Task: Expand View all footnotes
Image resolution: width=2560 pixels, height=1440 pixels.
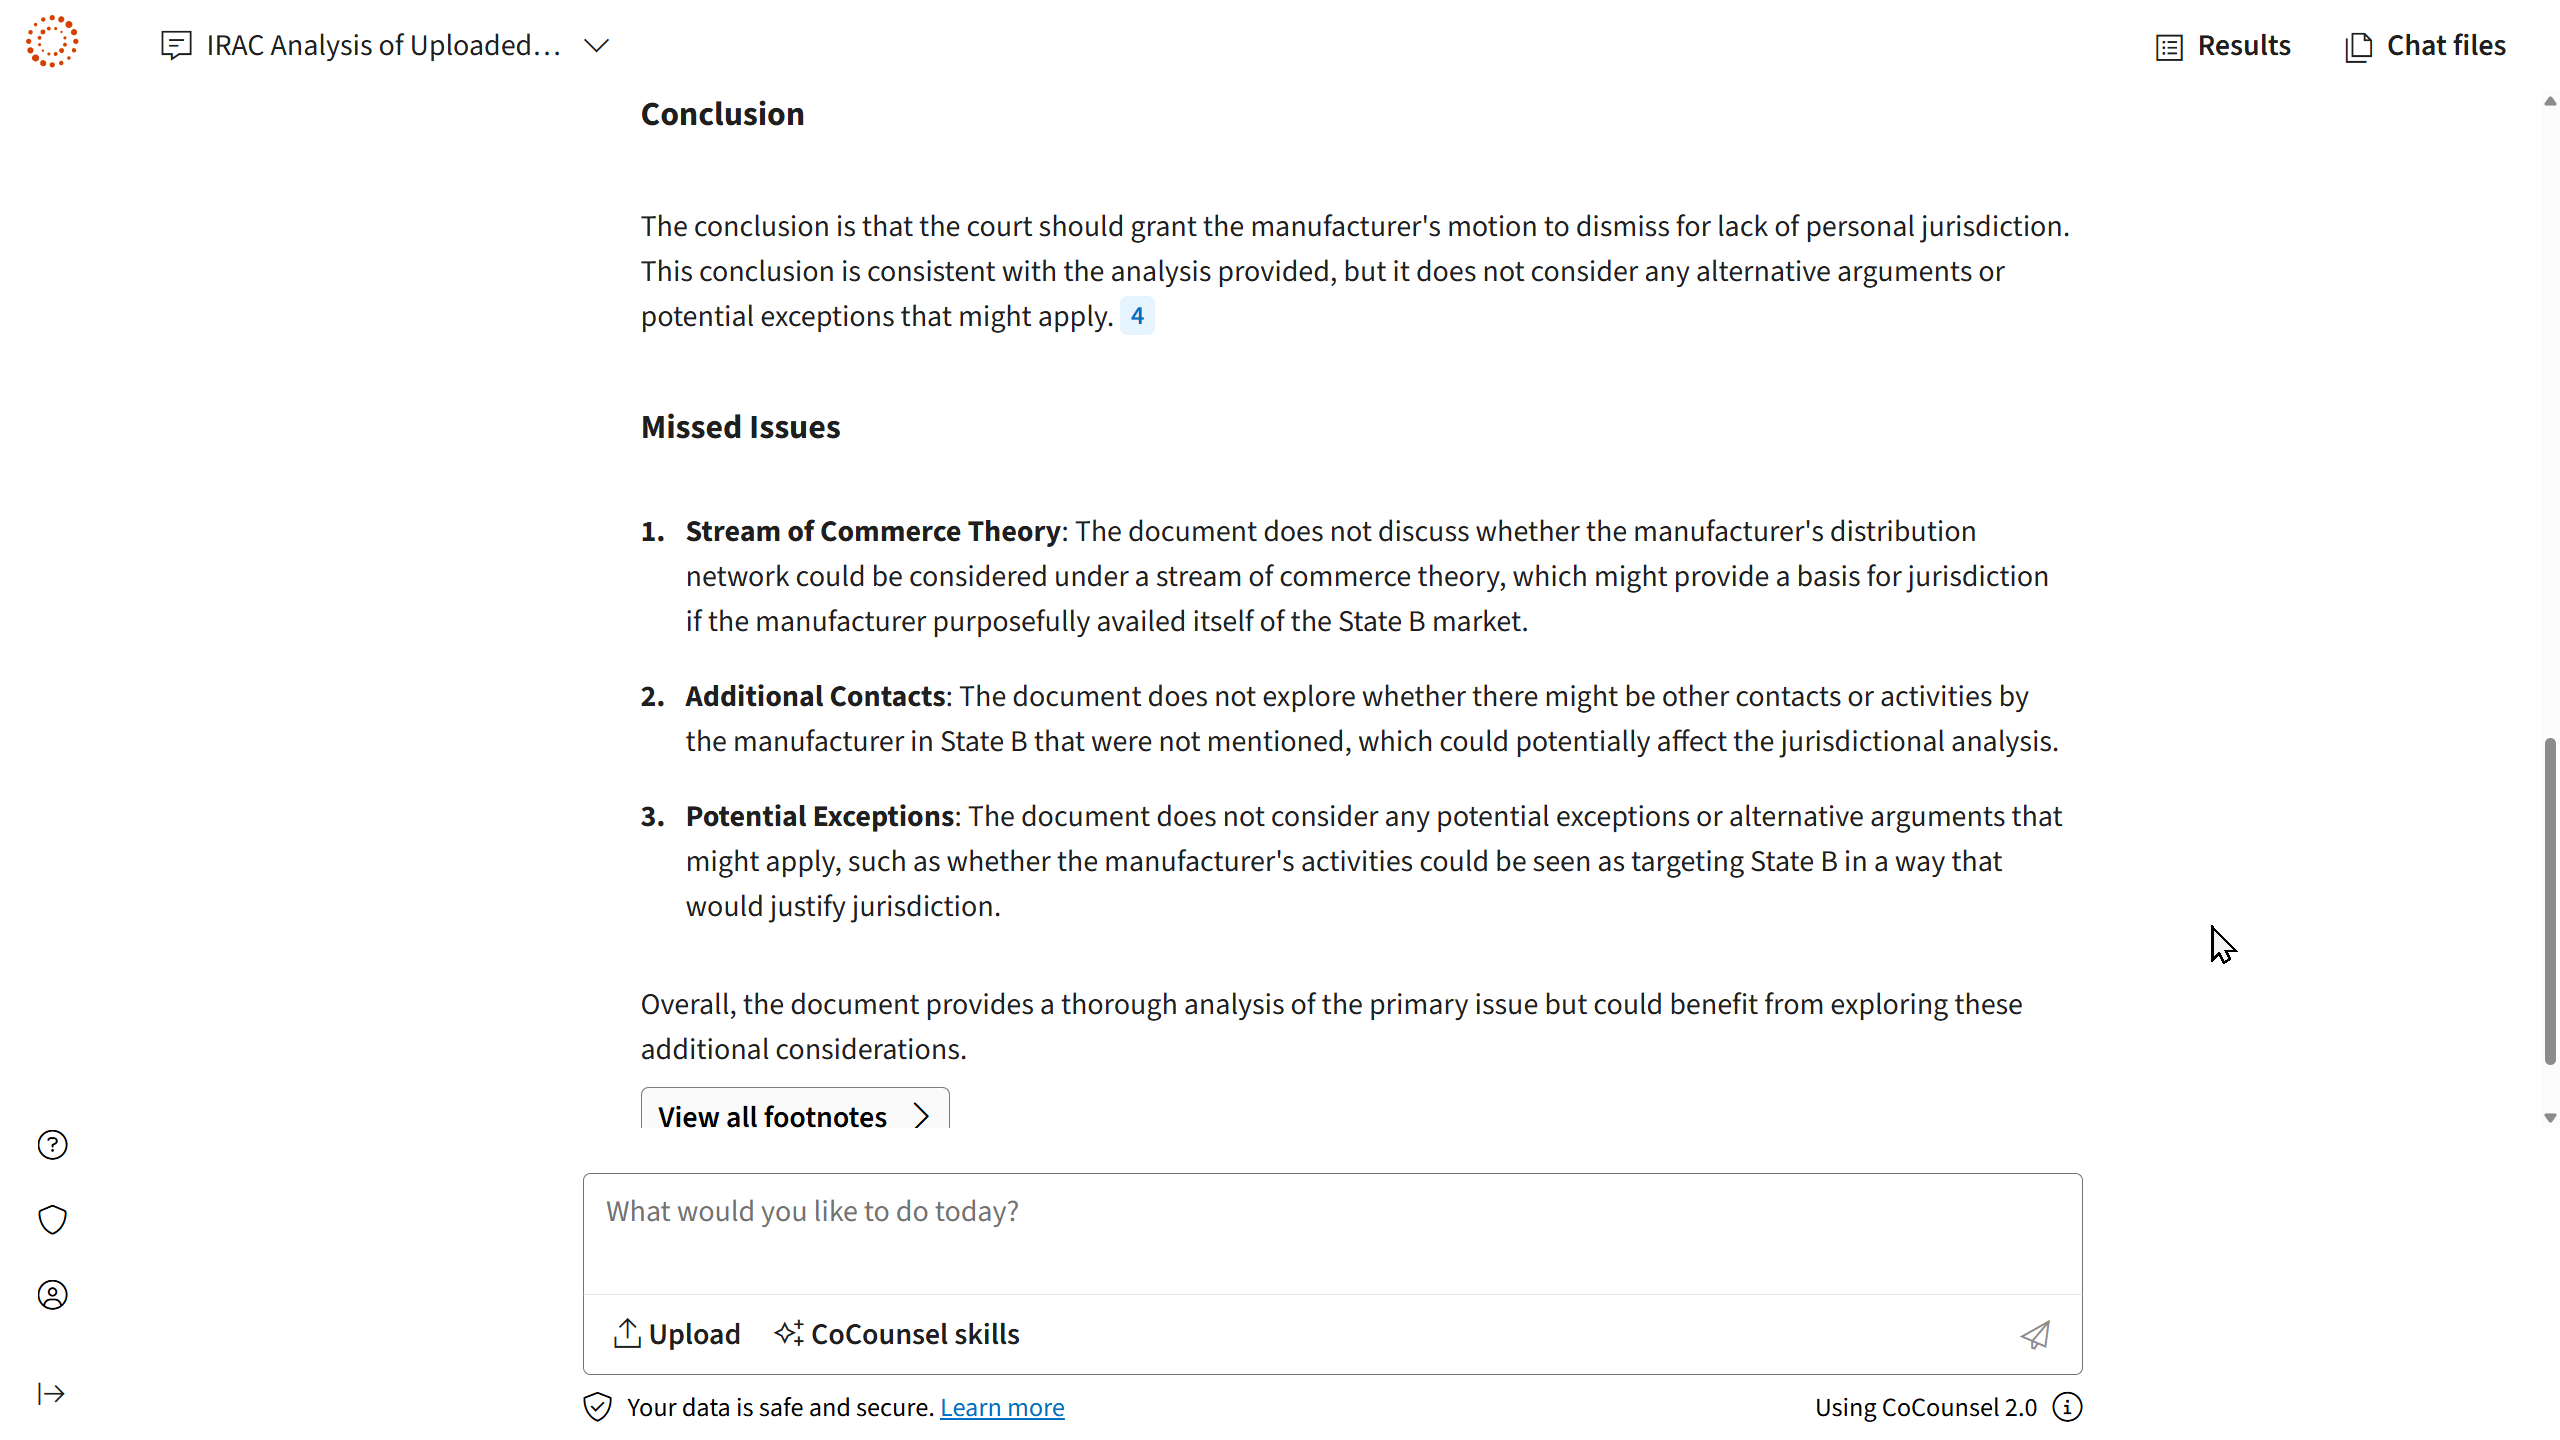Action: [x=794, y=1116]
